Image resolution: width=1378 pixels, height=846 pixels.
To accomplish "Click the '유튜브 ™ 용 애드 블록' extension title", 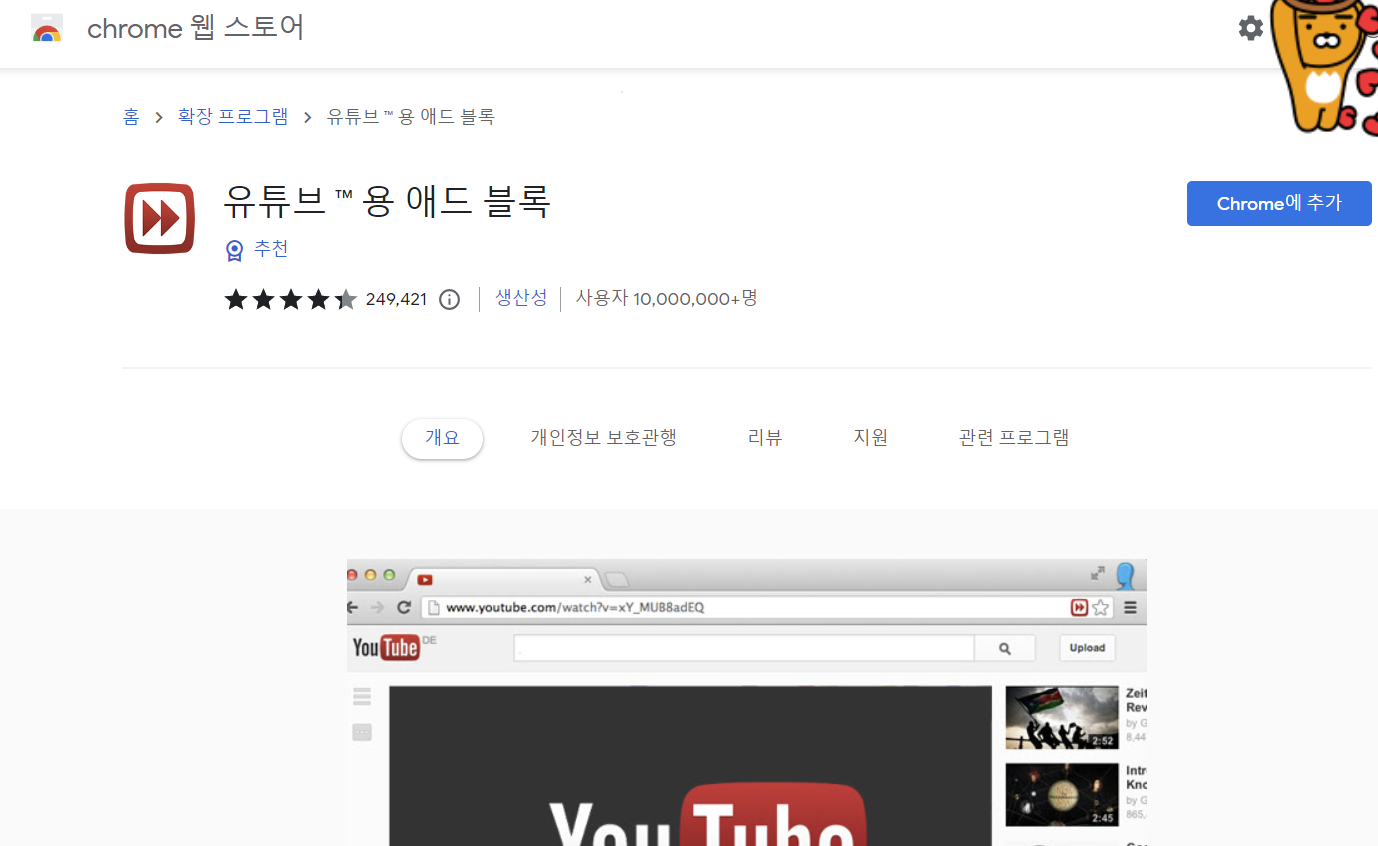I will [387, 202].
